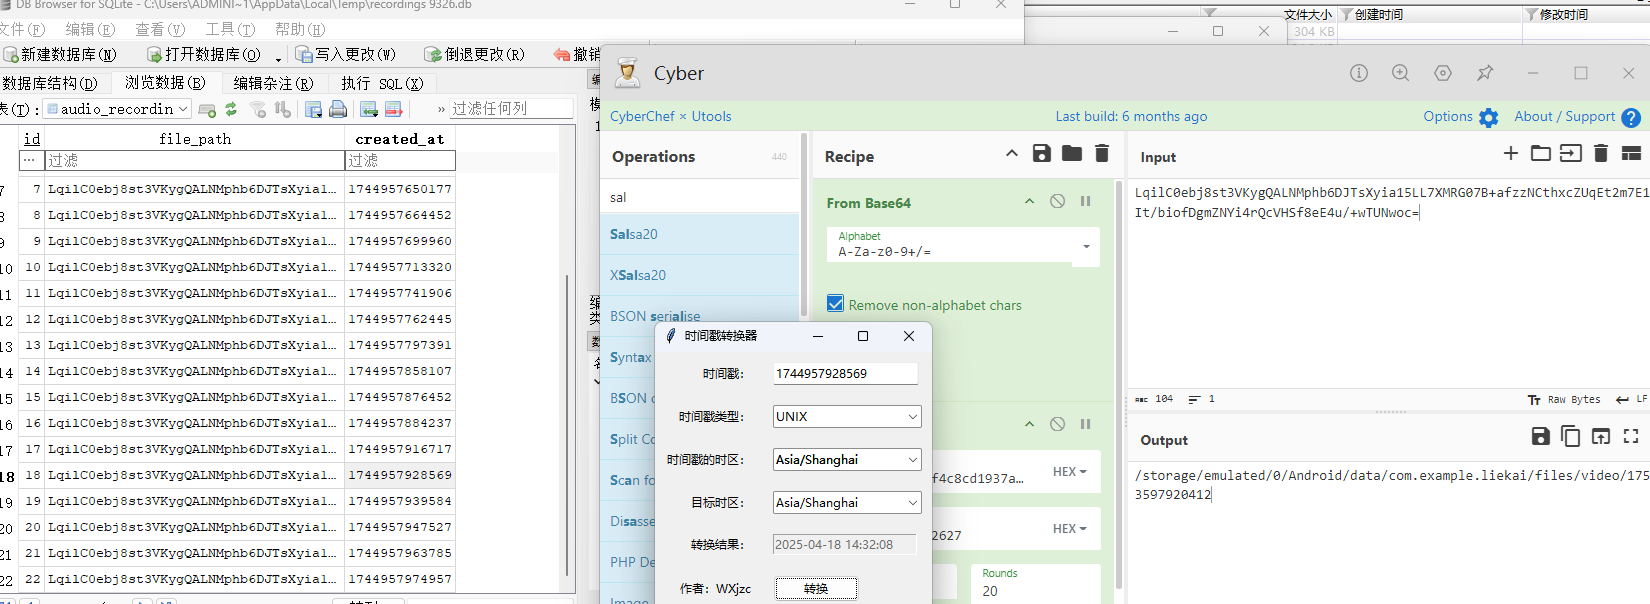
Task: Click the 新建数据库(N) button
Action: click(x=60, y=54)
